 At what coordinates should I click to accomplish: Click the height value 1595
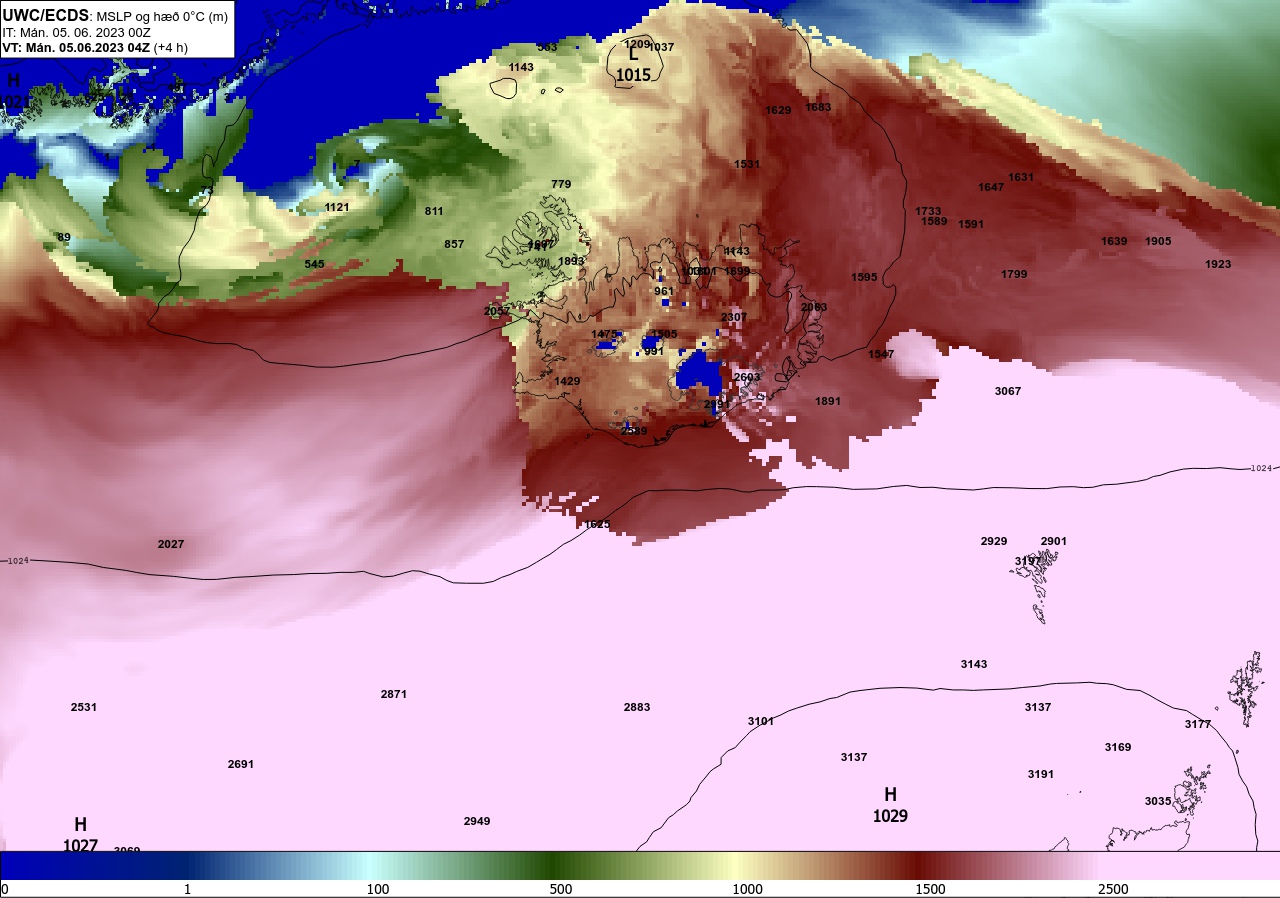(864, 277)
